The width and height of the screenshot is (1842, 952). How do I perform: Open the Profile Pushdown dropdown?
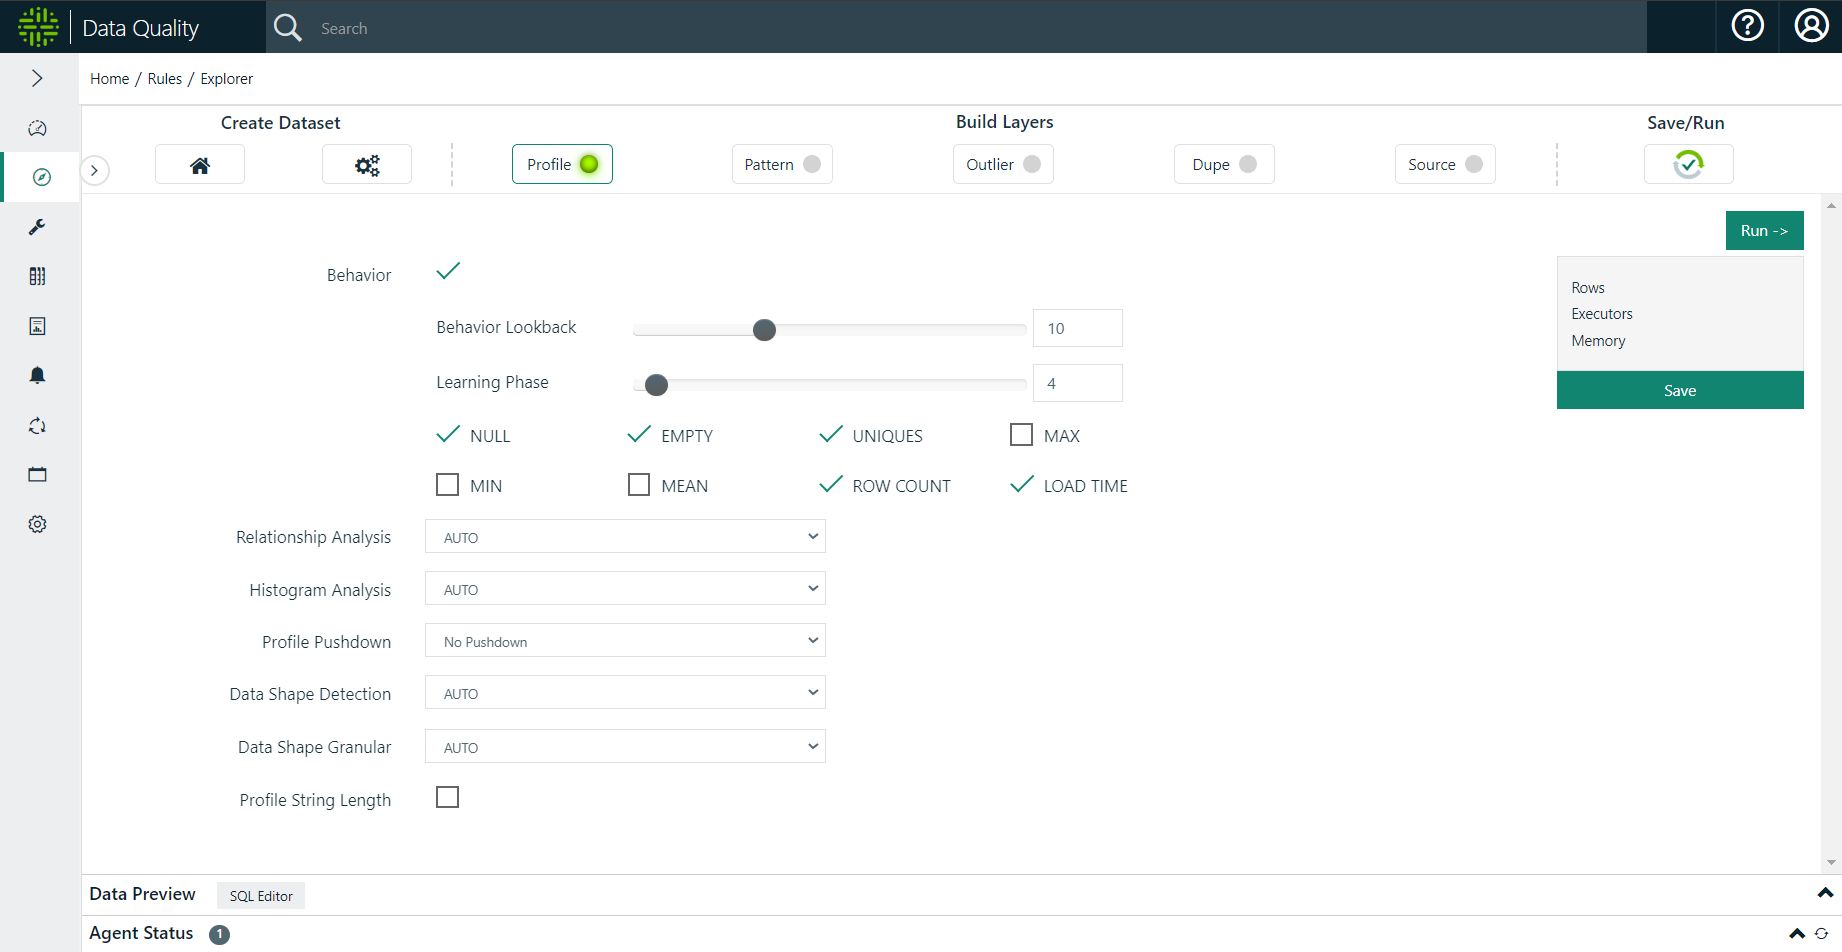pos(624,640)
